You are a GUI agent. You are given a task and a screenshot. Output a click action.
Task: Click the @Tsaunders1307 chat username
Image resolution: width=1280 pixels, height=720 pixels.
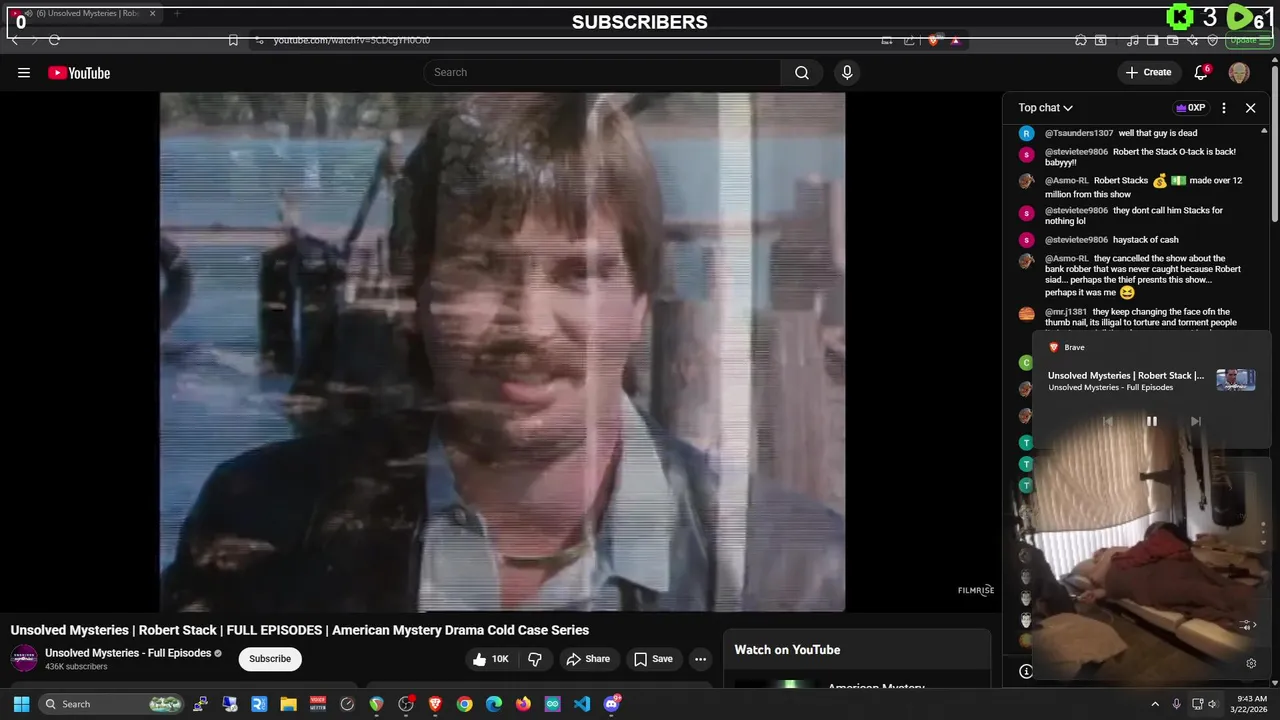tap(1079, 133)
